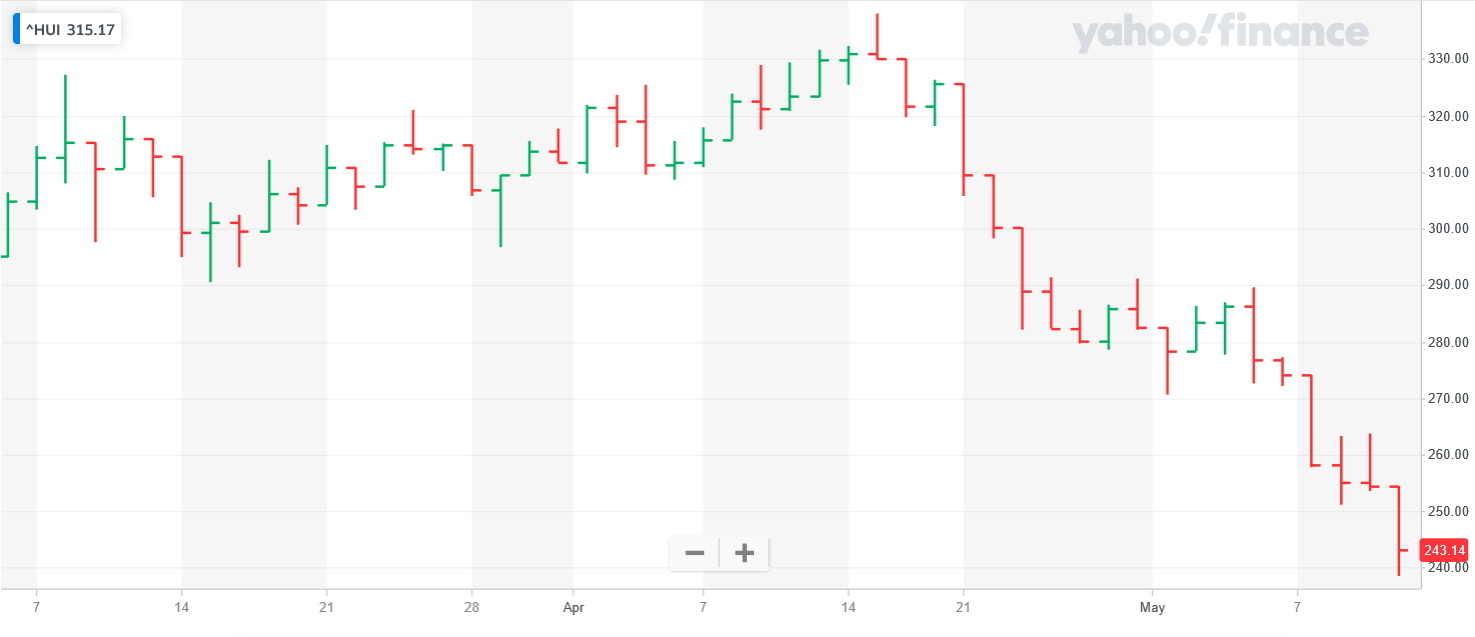This screenshot has height=637, width=1475.
Task: Zoom out using the minus button
Action: (x=694, y=553)
